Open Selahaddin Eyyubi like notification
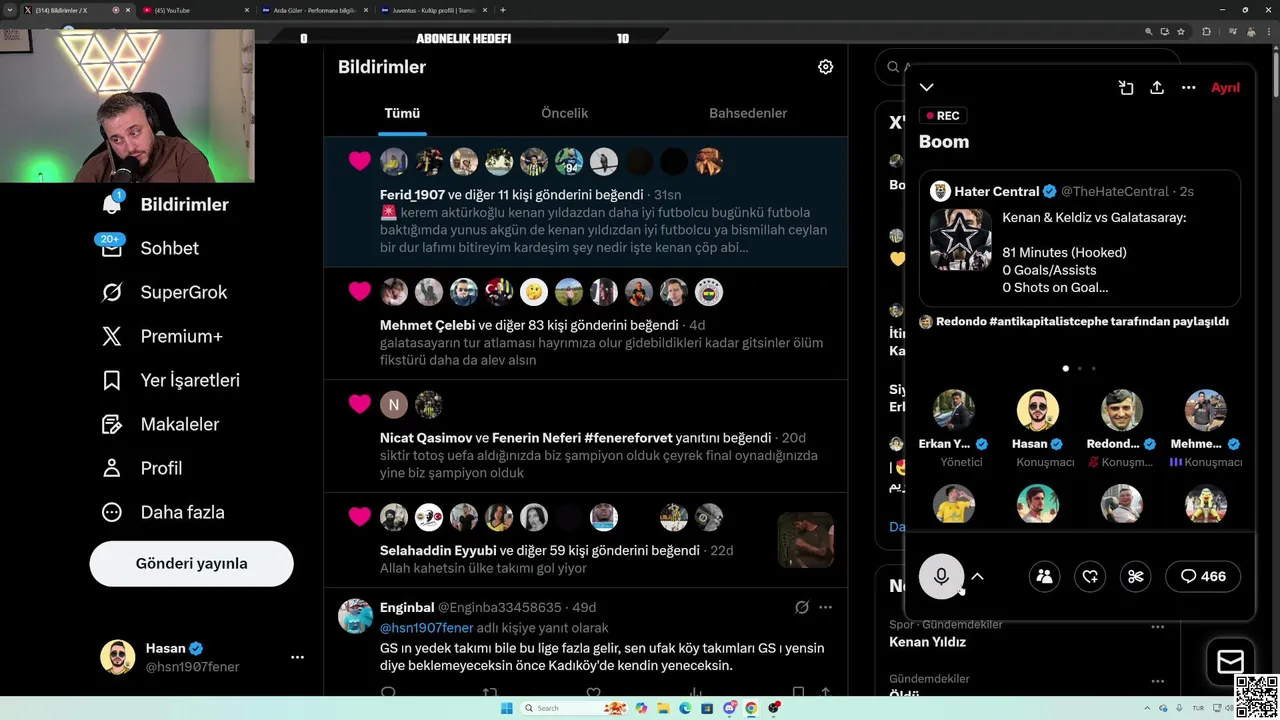Viewport: 1280px width, 720px height. point(586,540)
